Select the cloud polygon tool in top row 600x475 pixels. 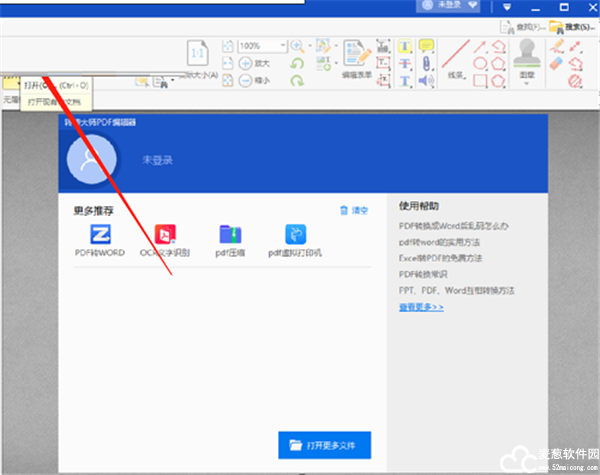coord(499,46)
